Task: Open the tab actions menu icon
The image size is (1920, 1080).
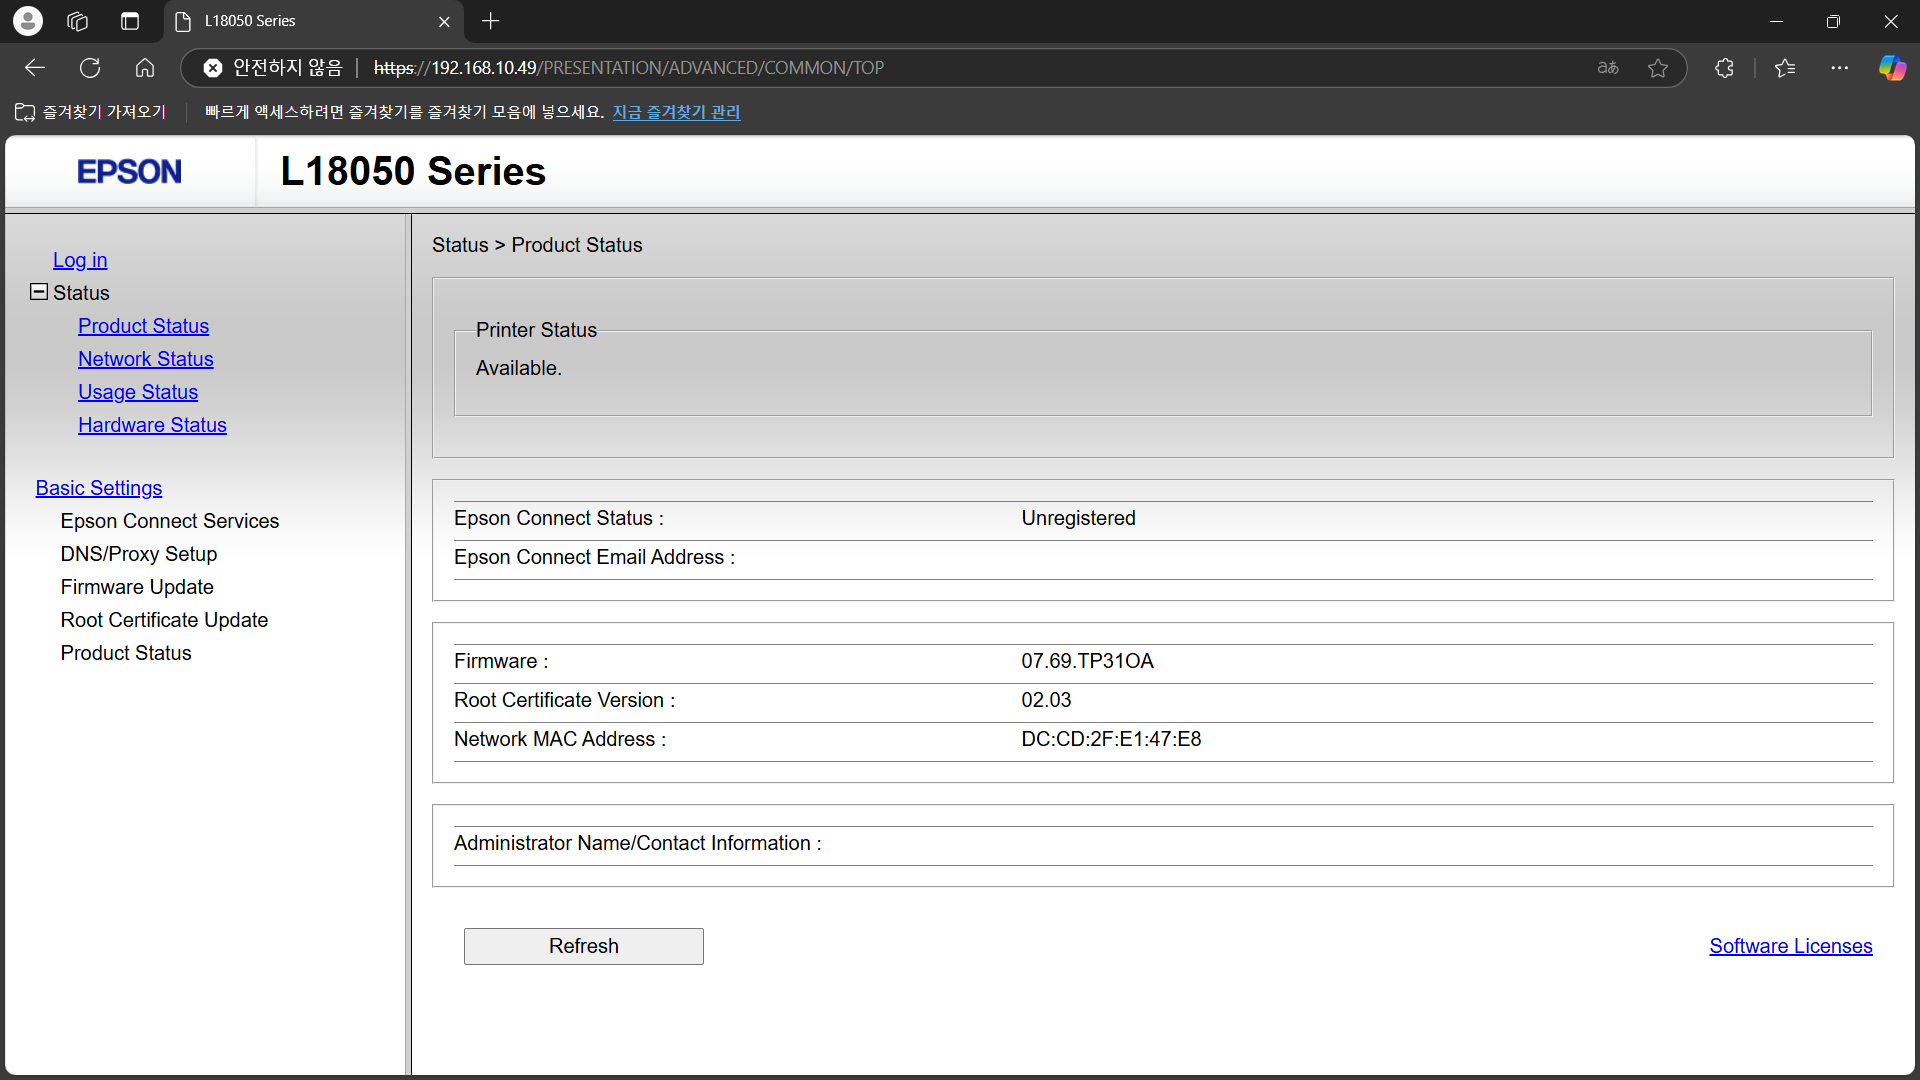Action: coord(130,21)
